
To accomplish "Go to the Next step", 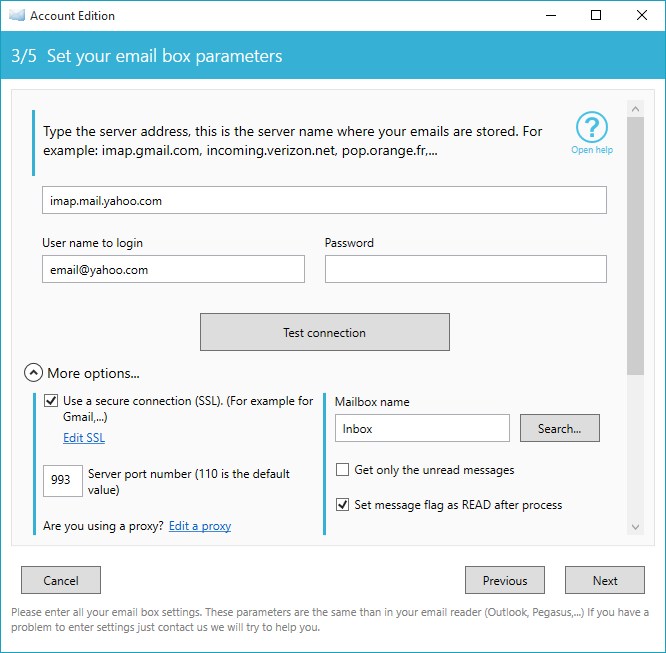I will click(x=605, y=580).
